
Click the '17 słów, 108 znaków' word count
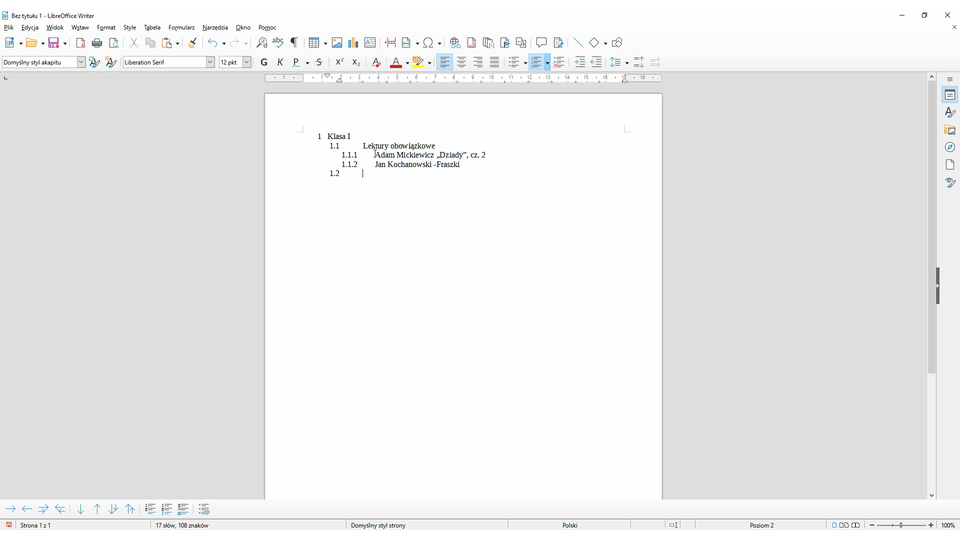tap(182, 525)
